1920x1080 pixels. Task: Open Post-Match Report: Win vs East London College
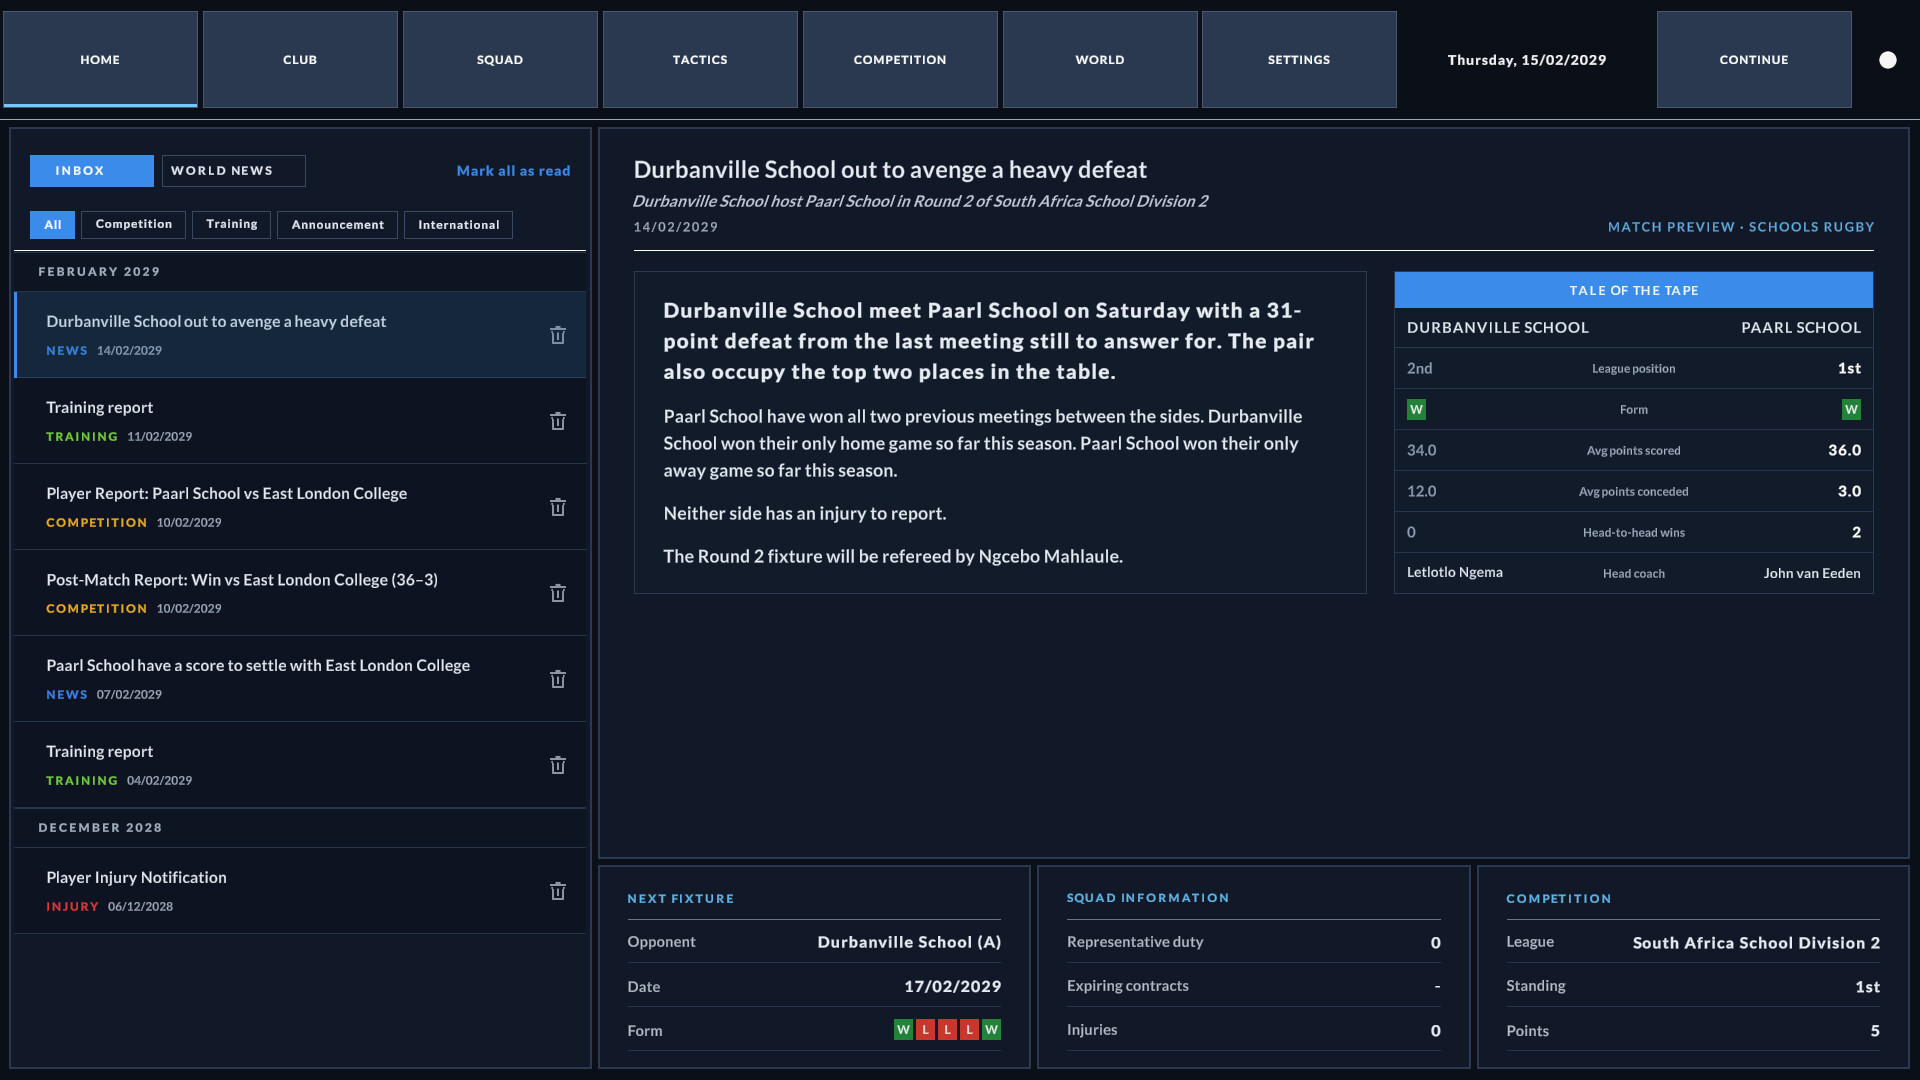pyautogui.click(x=300, y=593)
